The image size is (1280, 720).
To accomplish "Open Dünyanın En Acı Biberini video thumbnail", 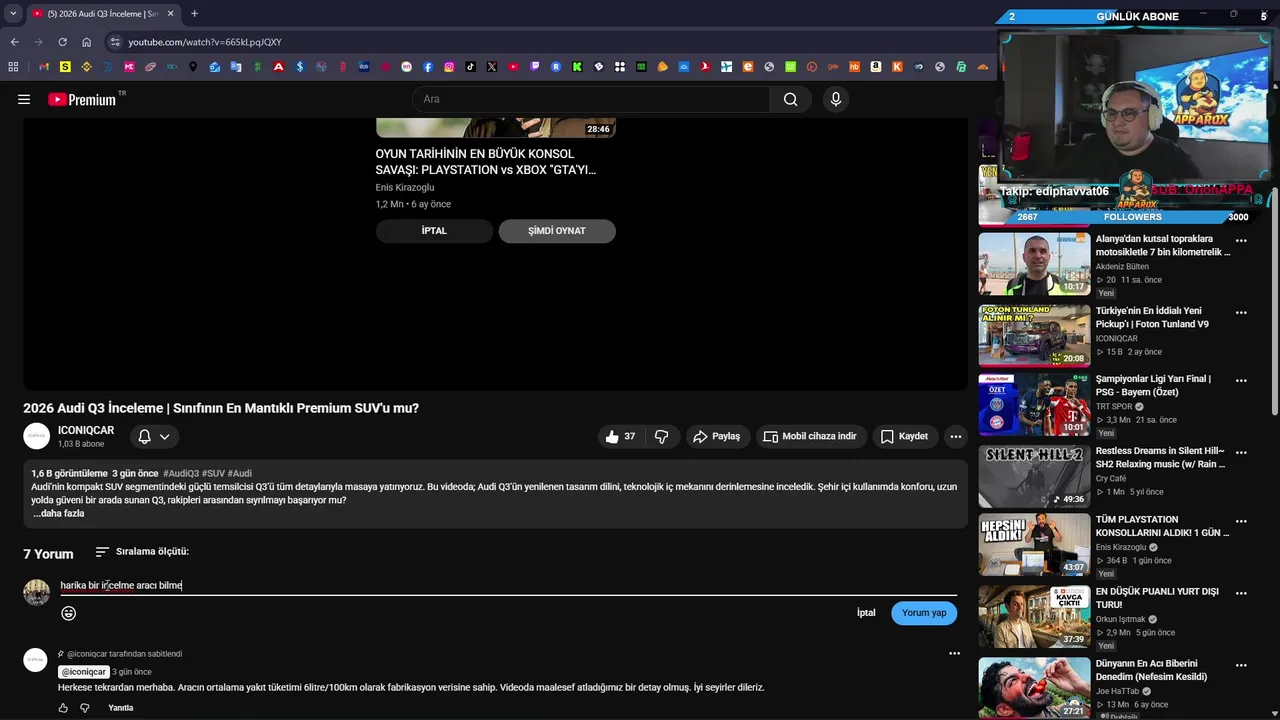I will coord(1034,687).
